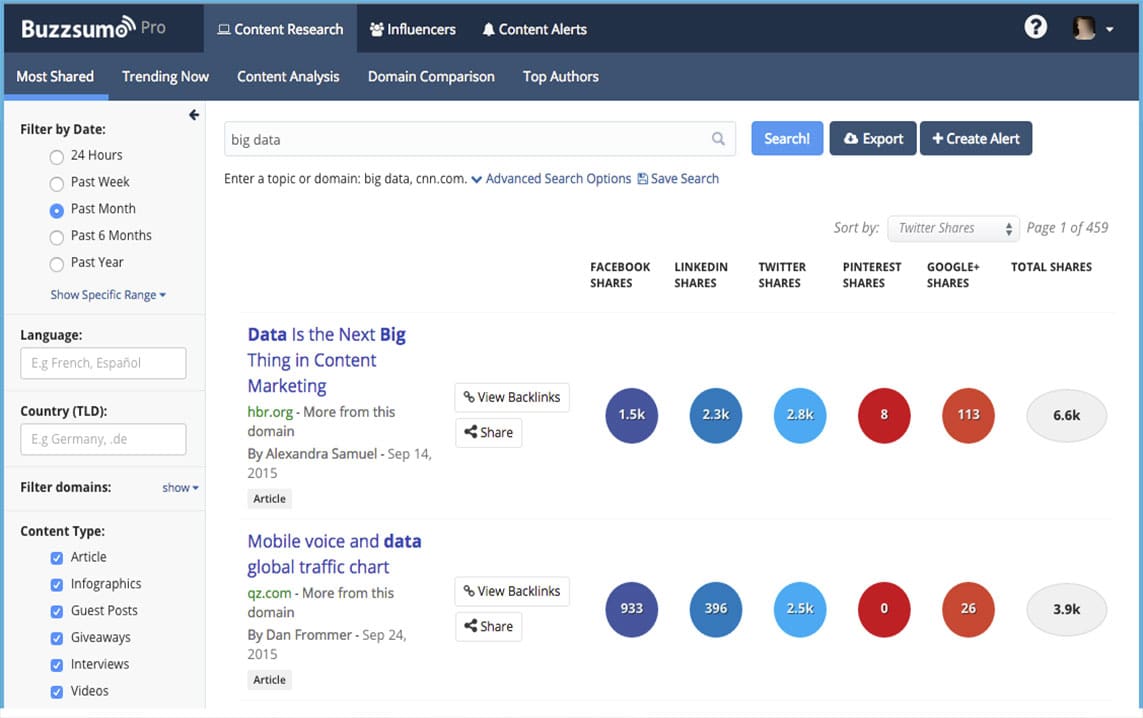Switch to the Trending Now tab
This screenshot has height=718, width=1143.
click(165, 76)
